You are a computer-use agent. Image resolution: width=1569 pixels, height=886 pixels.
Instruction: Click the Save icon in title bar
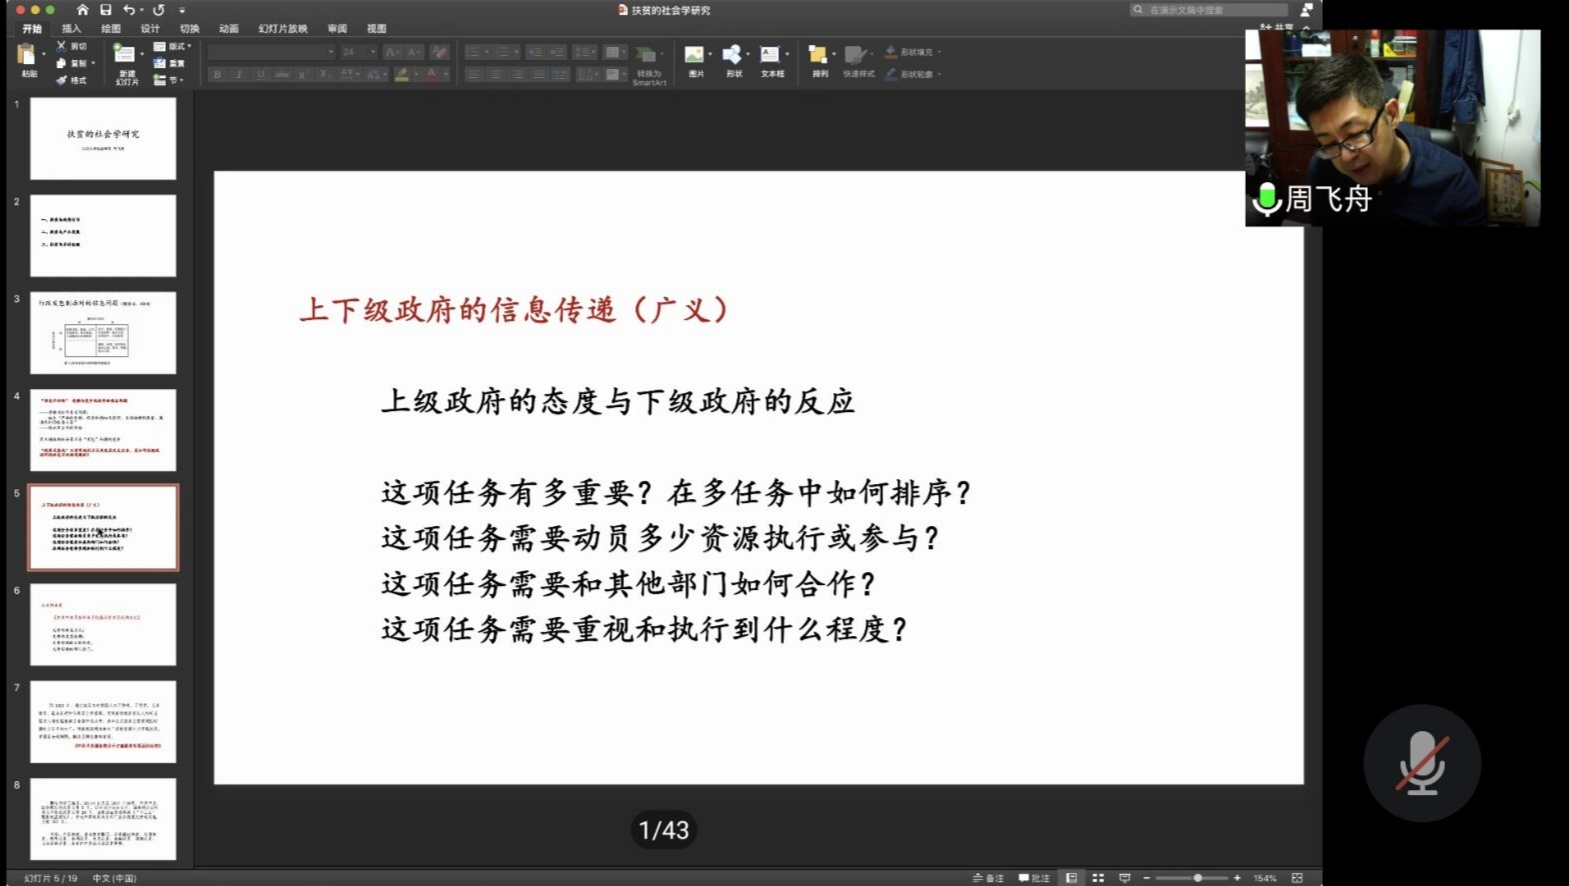pos(106,10)
